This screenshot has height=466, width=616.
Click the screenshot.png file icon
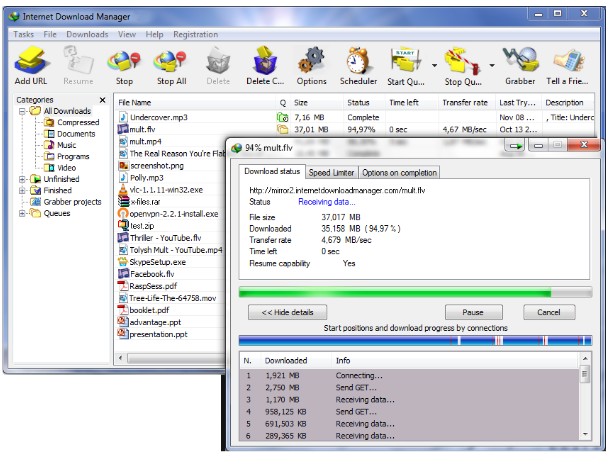point(123,165)
